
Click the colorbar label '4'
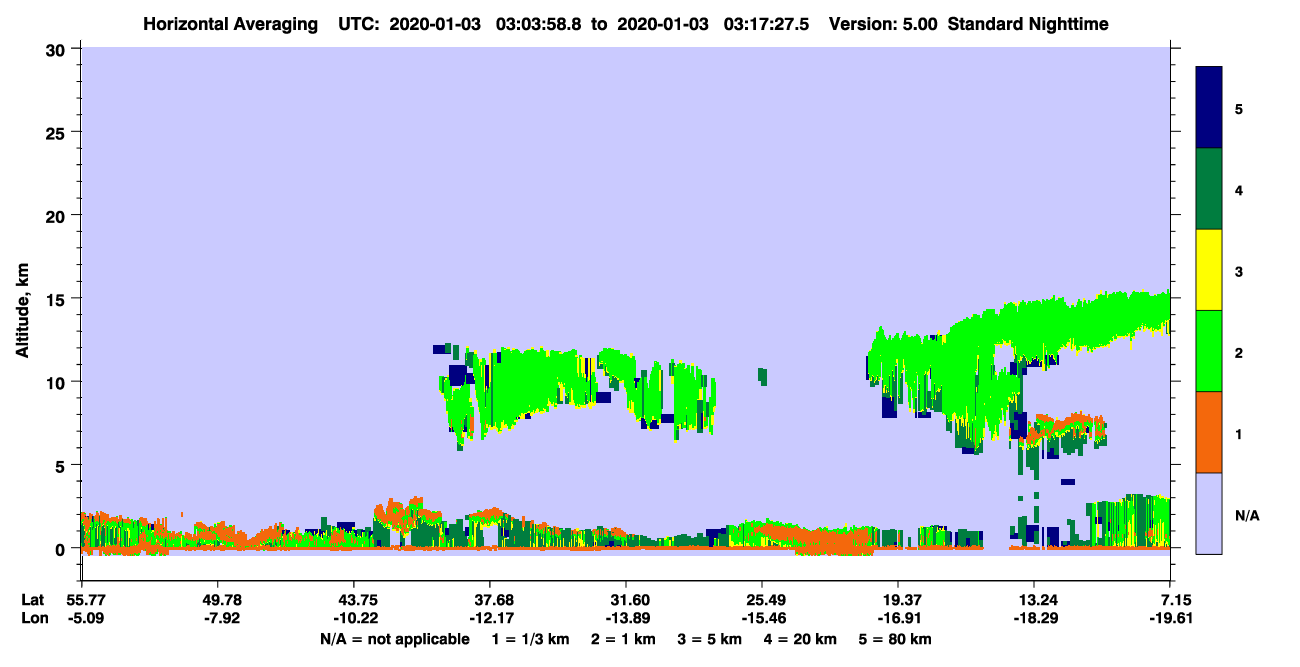1240,189
